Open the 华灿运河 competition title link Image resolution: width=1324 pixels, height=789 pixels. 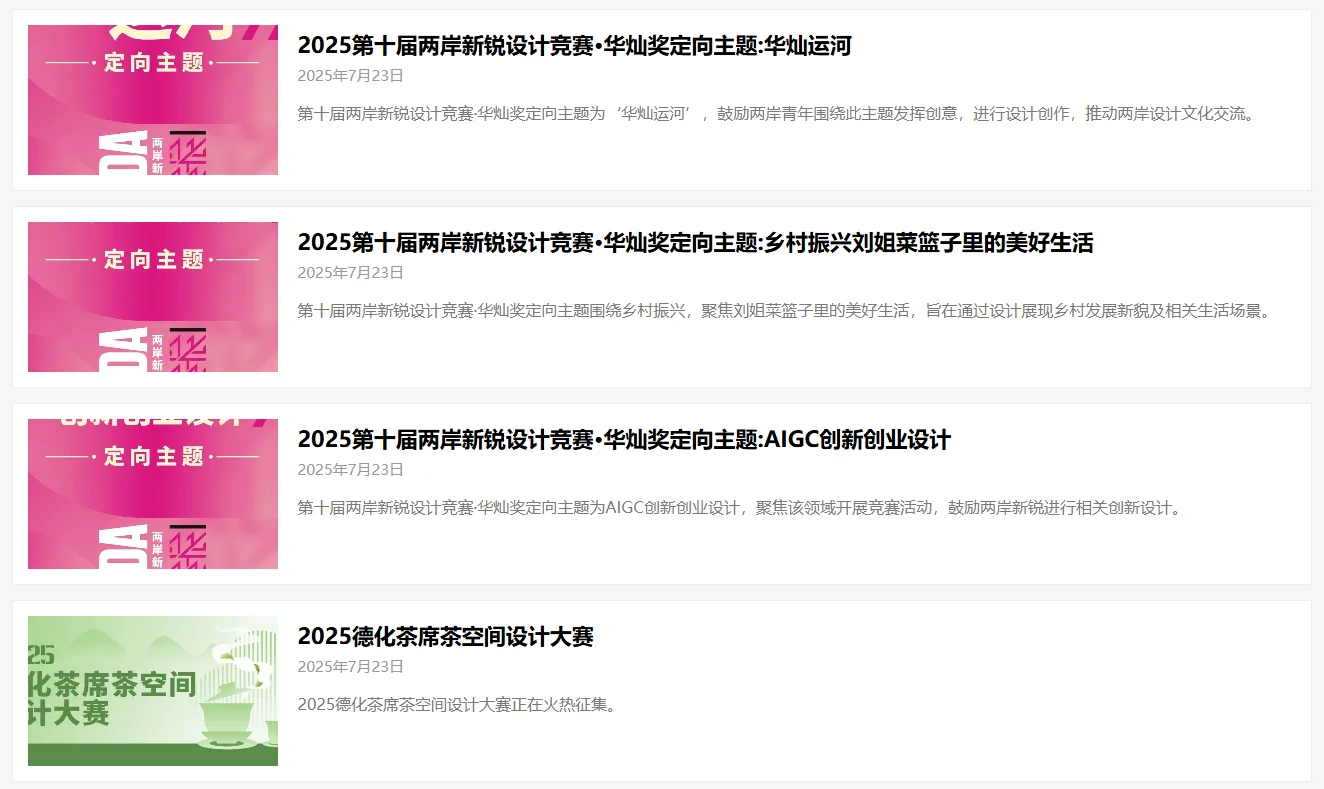(x=574, y=46)
